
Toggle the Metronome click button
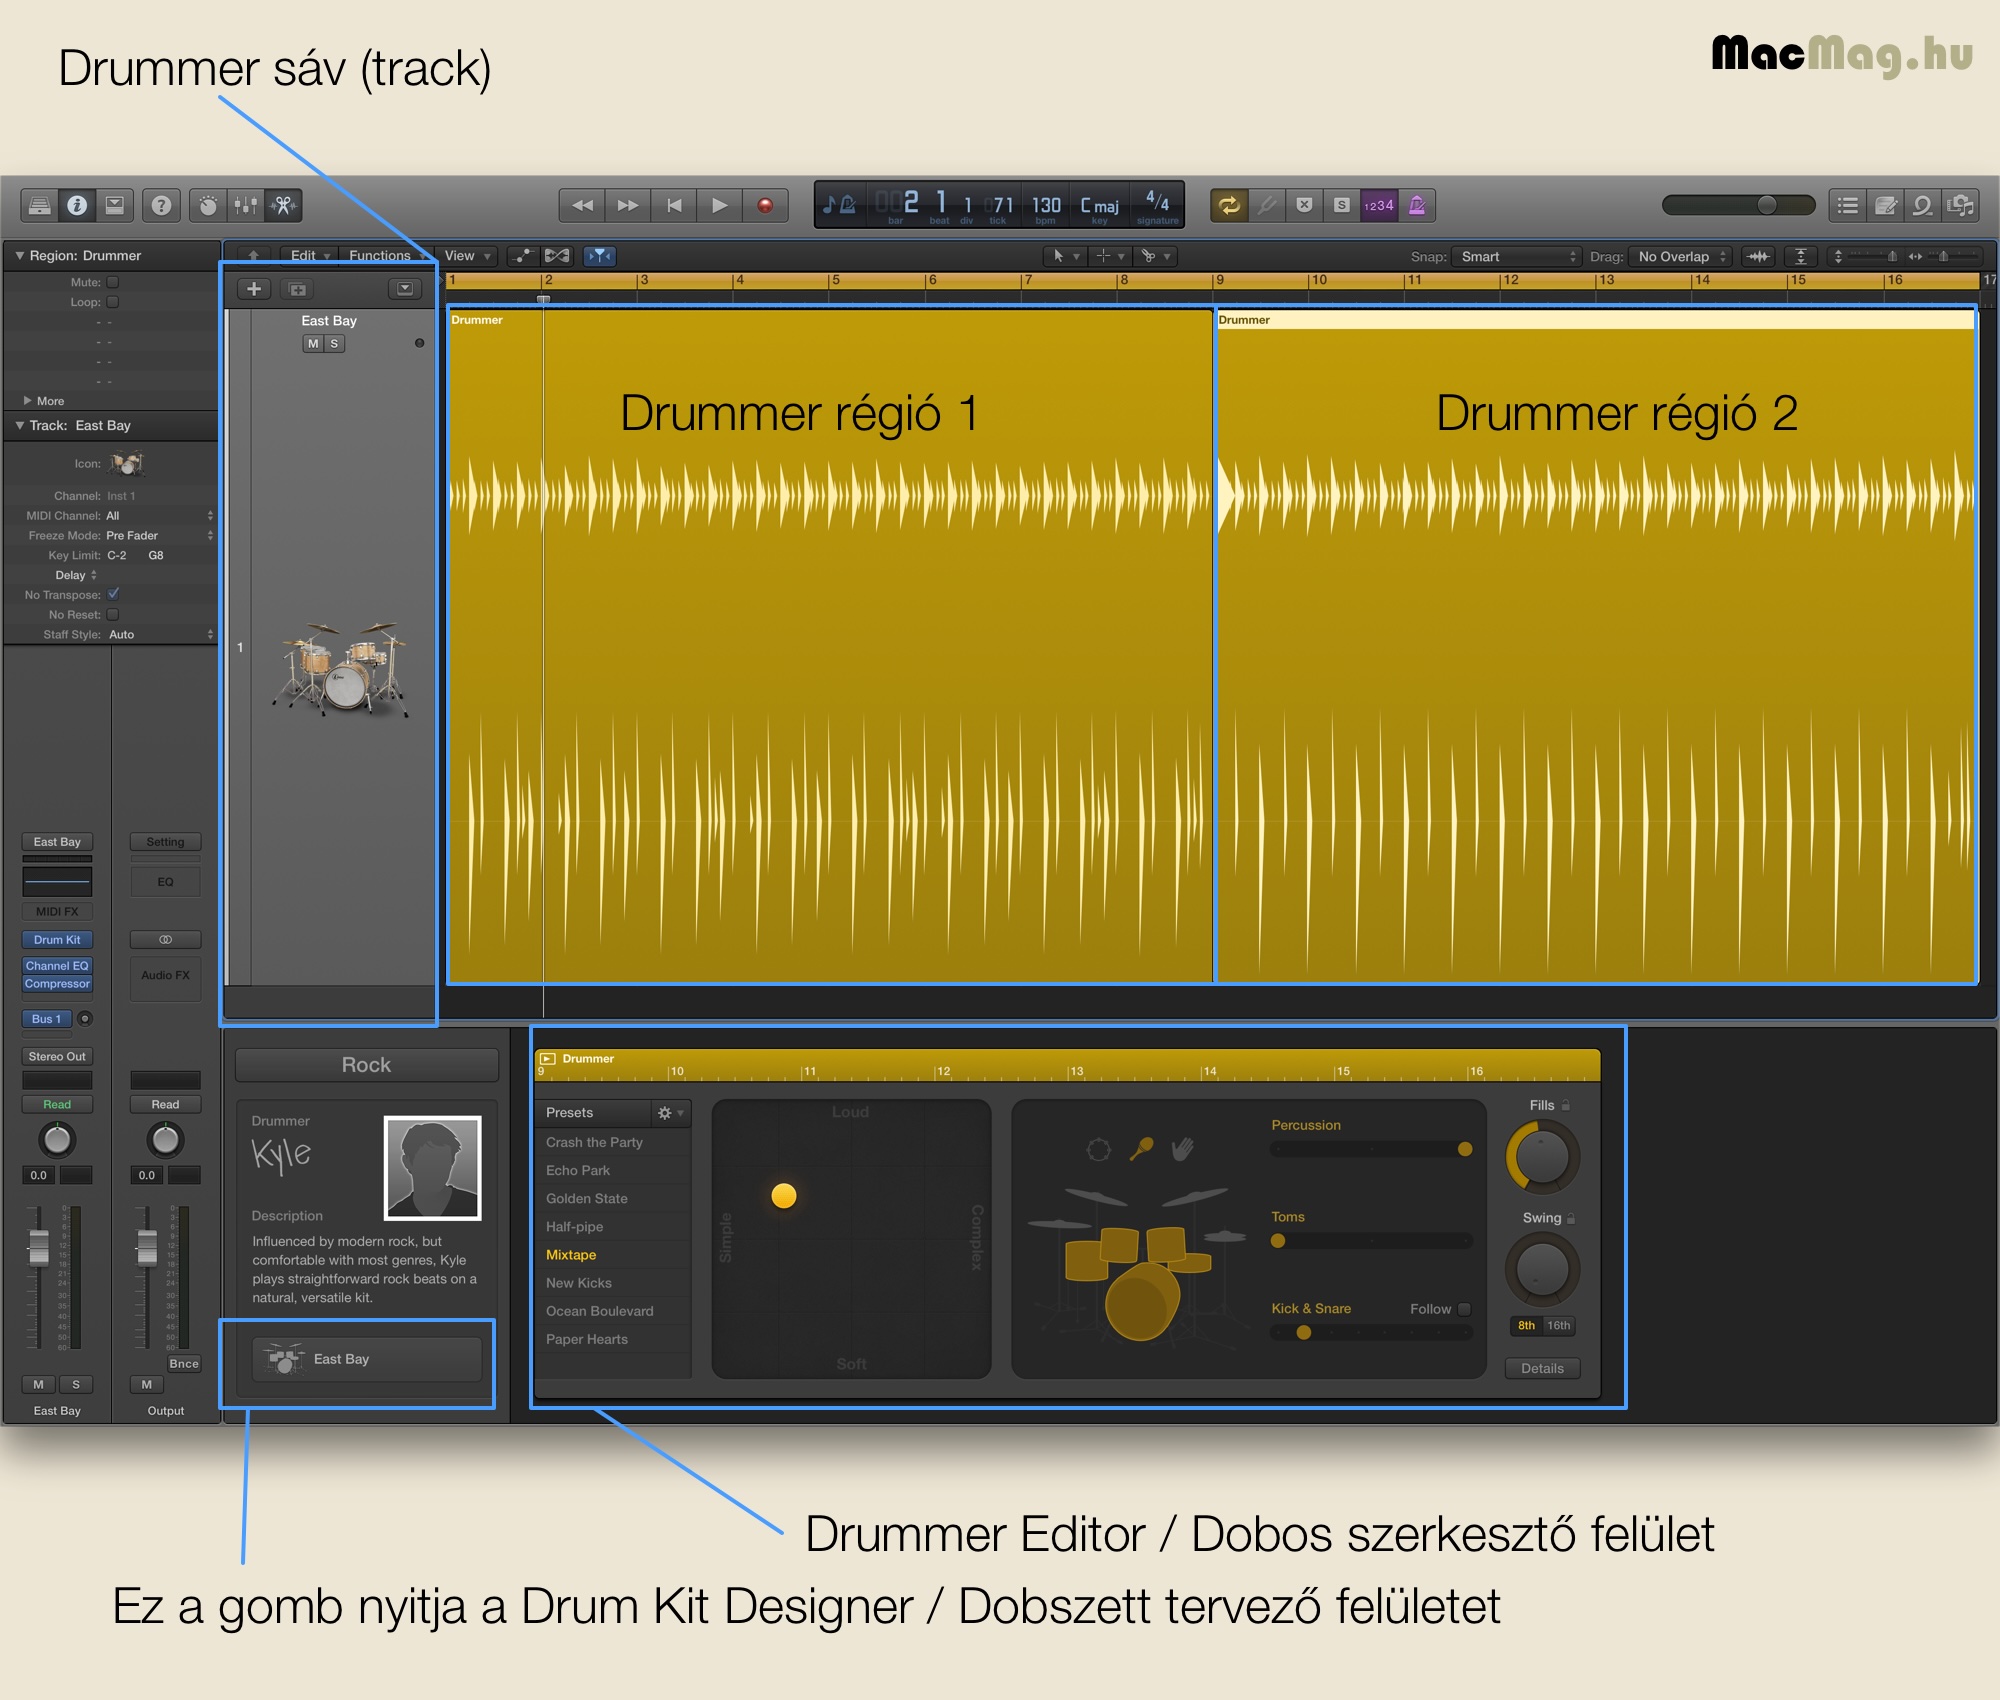point(1417,205)
